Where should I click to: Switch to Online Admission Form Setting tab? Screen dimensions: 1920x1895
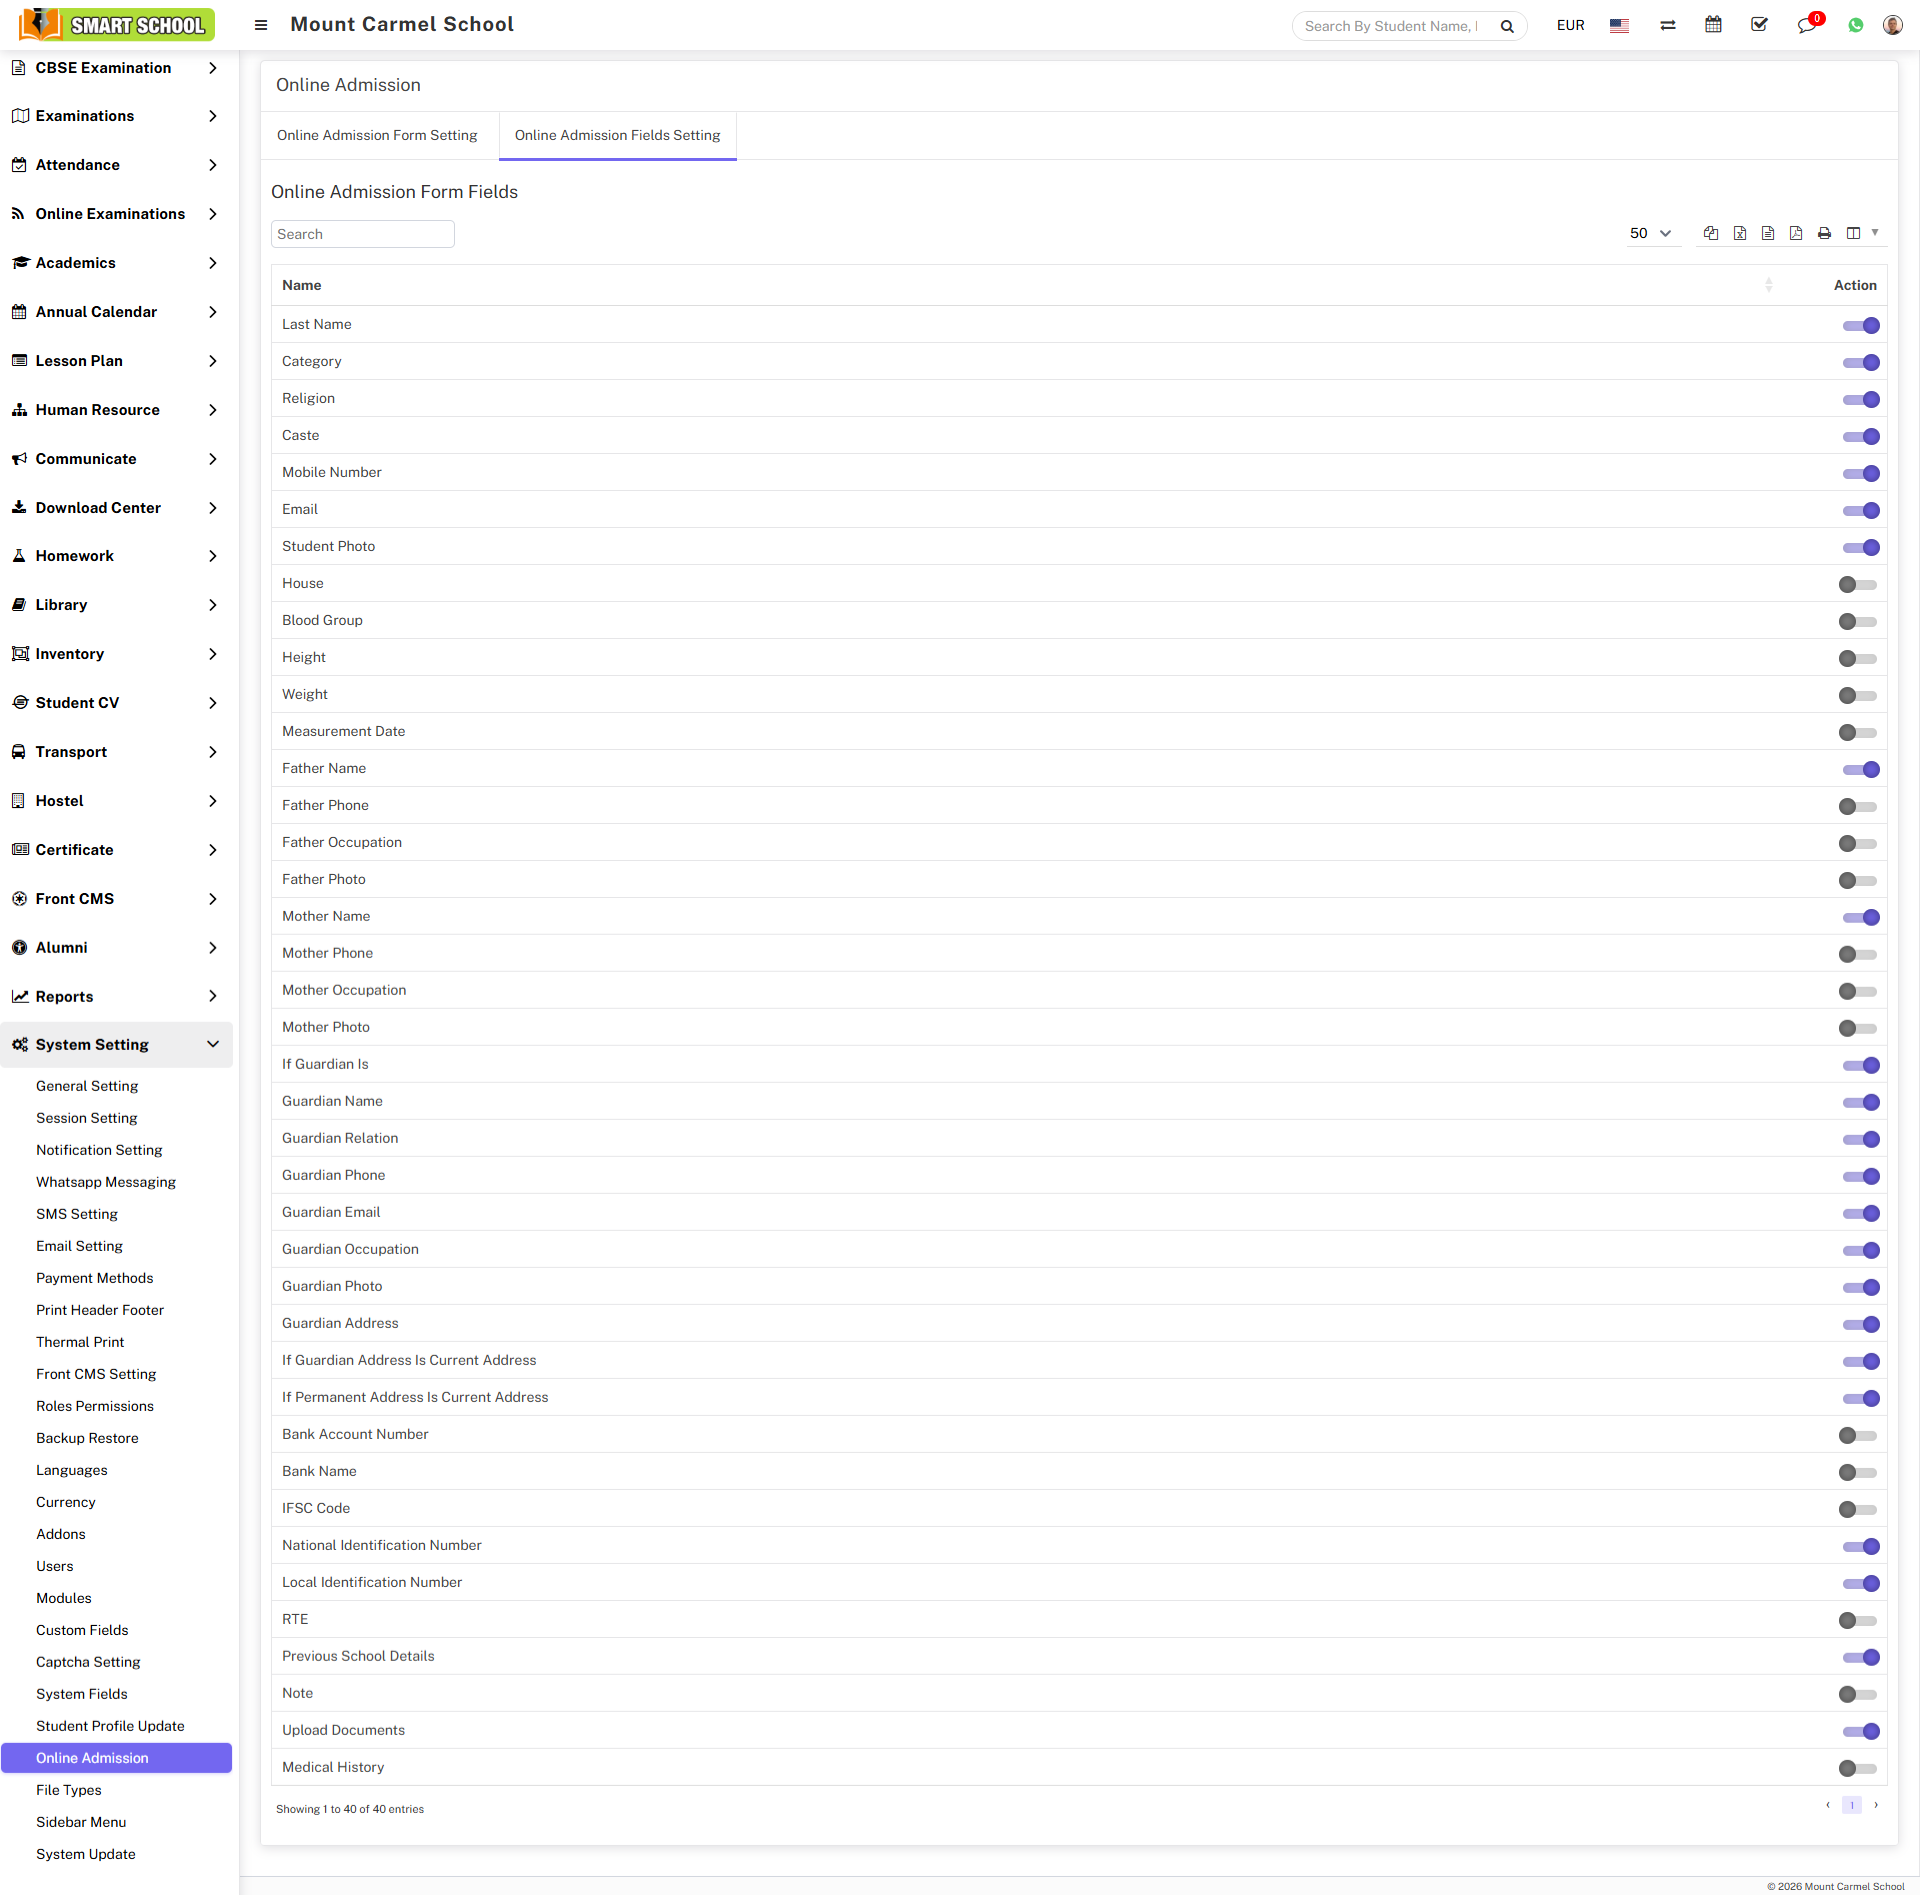(x=377, y=135)
